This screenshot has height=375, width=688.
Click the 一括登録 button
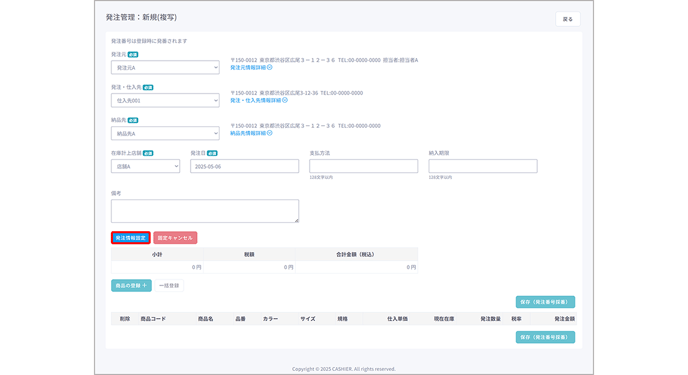169,286
